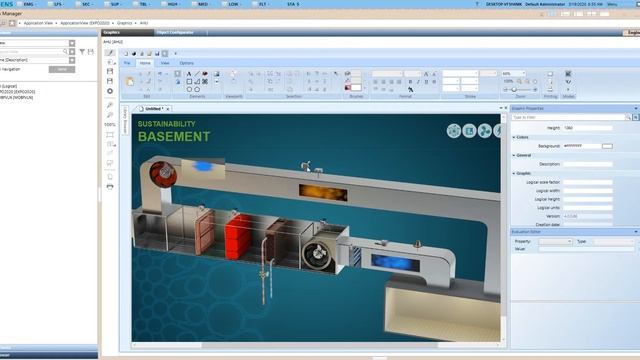Switch to the View ribbon tab

point(165,63)
